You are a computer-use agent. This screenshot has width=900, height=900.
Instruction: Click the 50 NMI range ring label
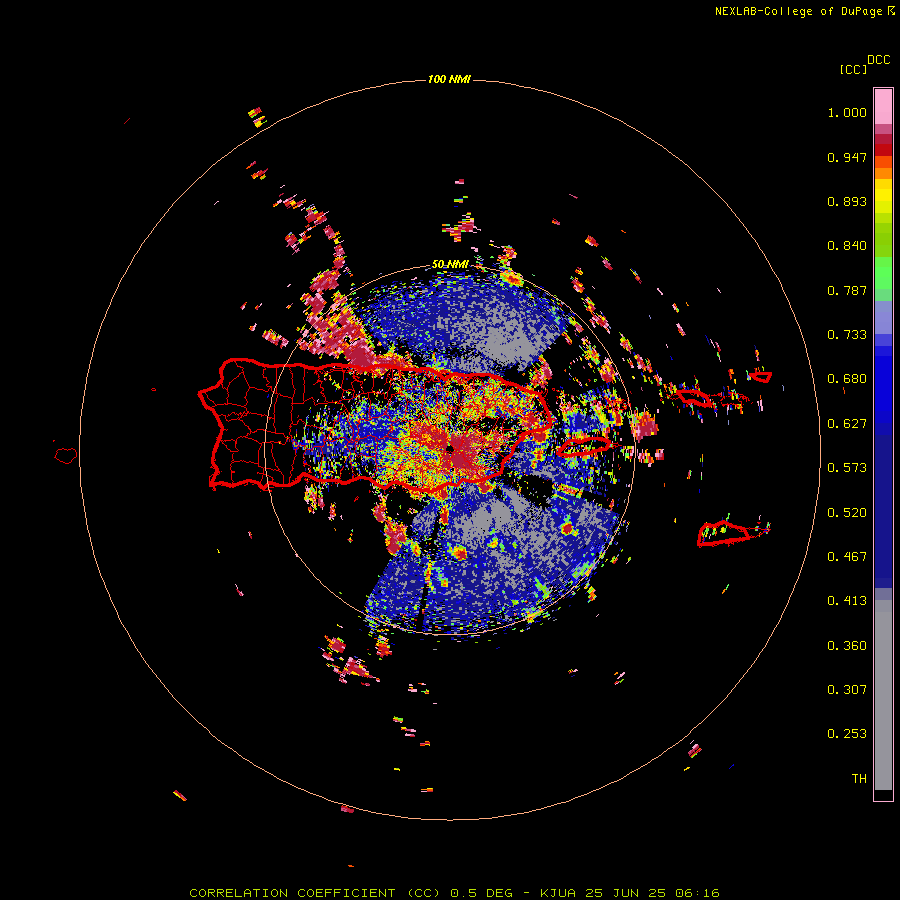[449, 264]
